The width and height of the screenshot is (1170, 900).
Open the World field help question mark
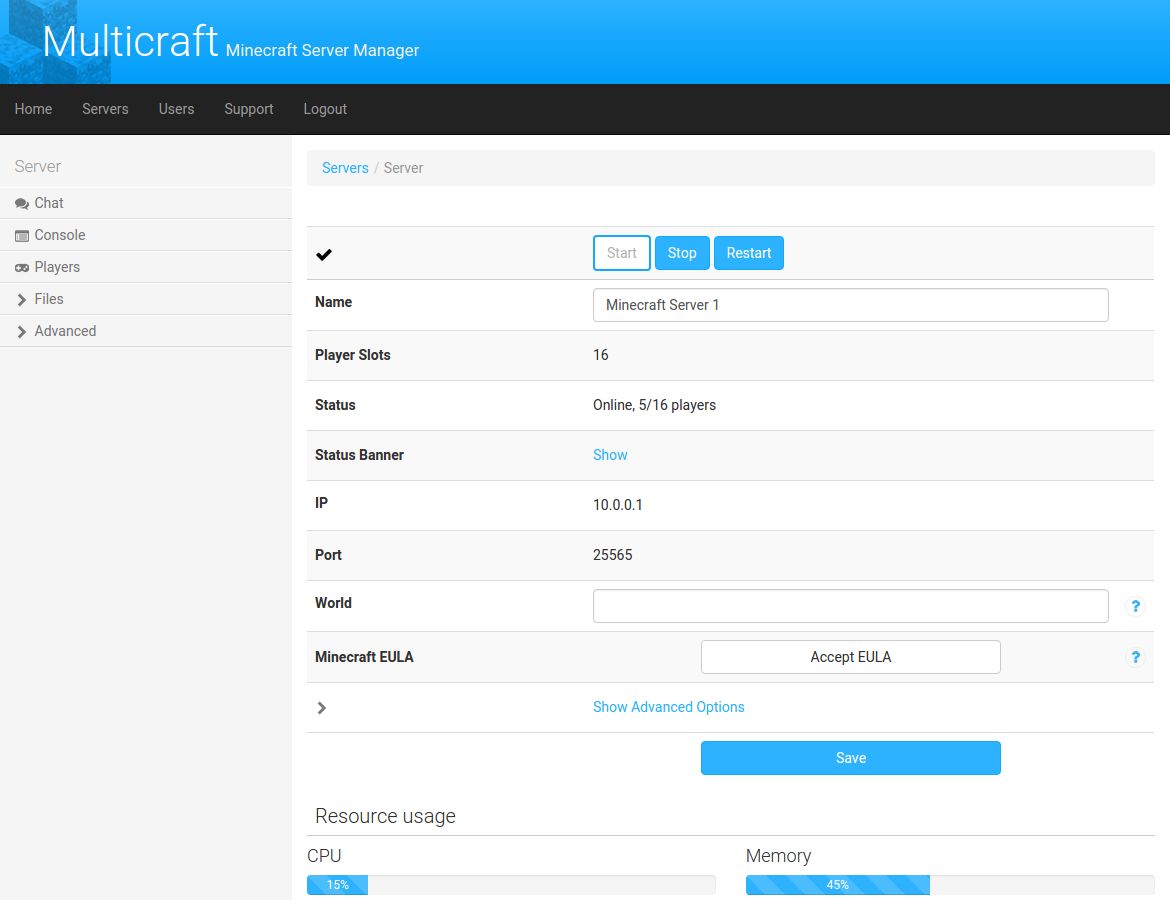[x=1135, y=606]
